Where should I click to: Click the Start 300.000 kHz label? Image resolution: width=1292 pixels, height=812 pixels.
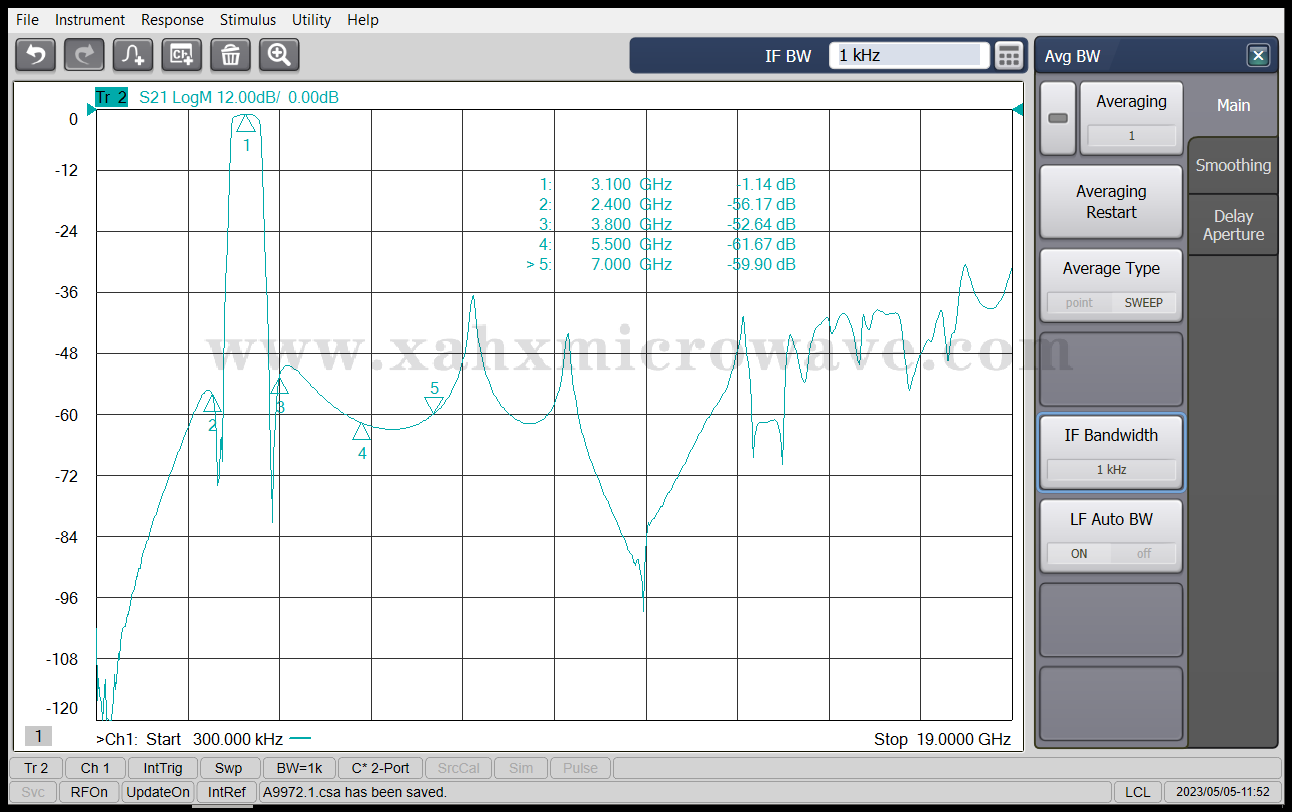[214, 739]
